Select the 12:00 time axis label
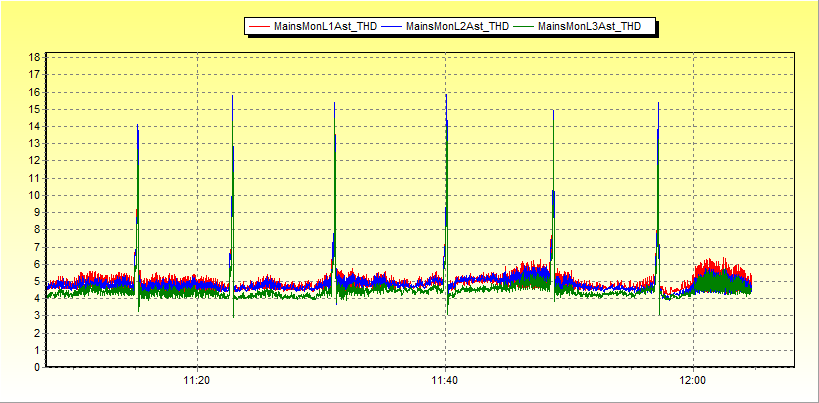 [692, 381]
